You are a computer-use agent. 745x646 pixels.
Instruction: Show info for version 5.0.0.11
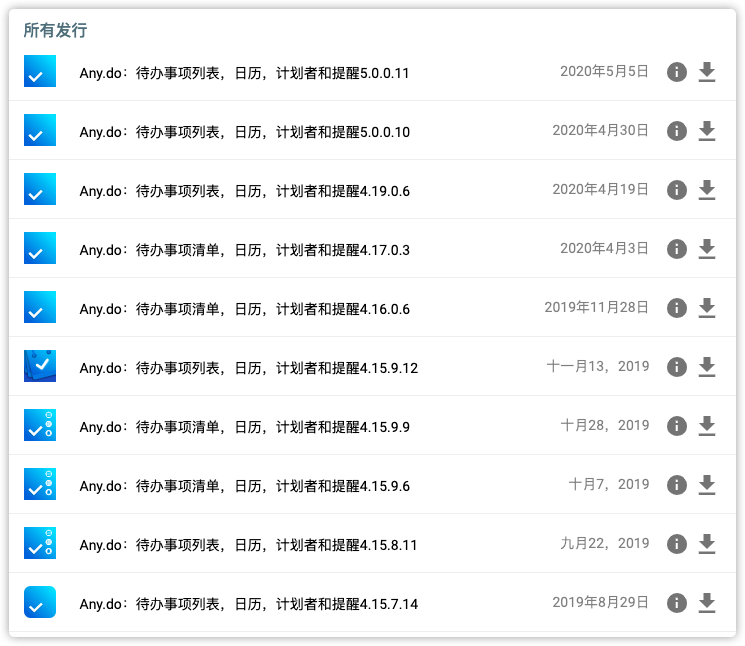[677, 72]
